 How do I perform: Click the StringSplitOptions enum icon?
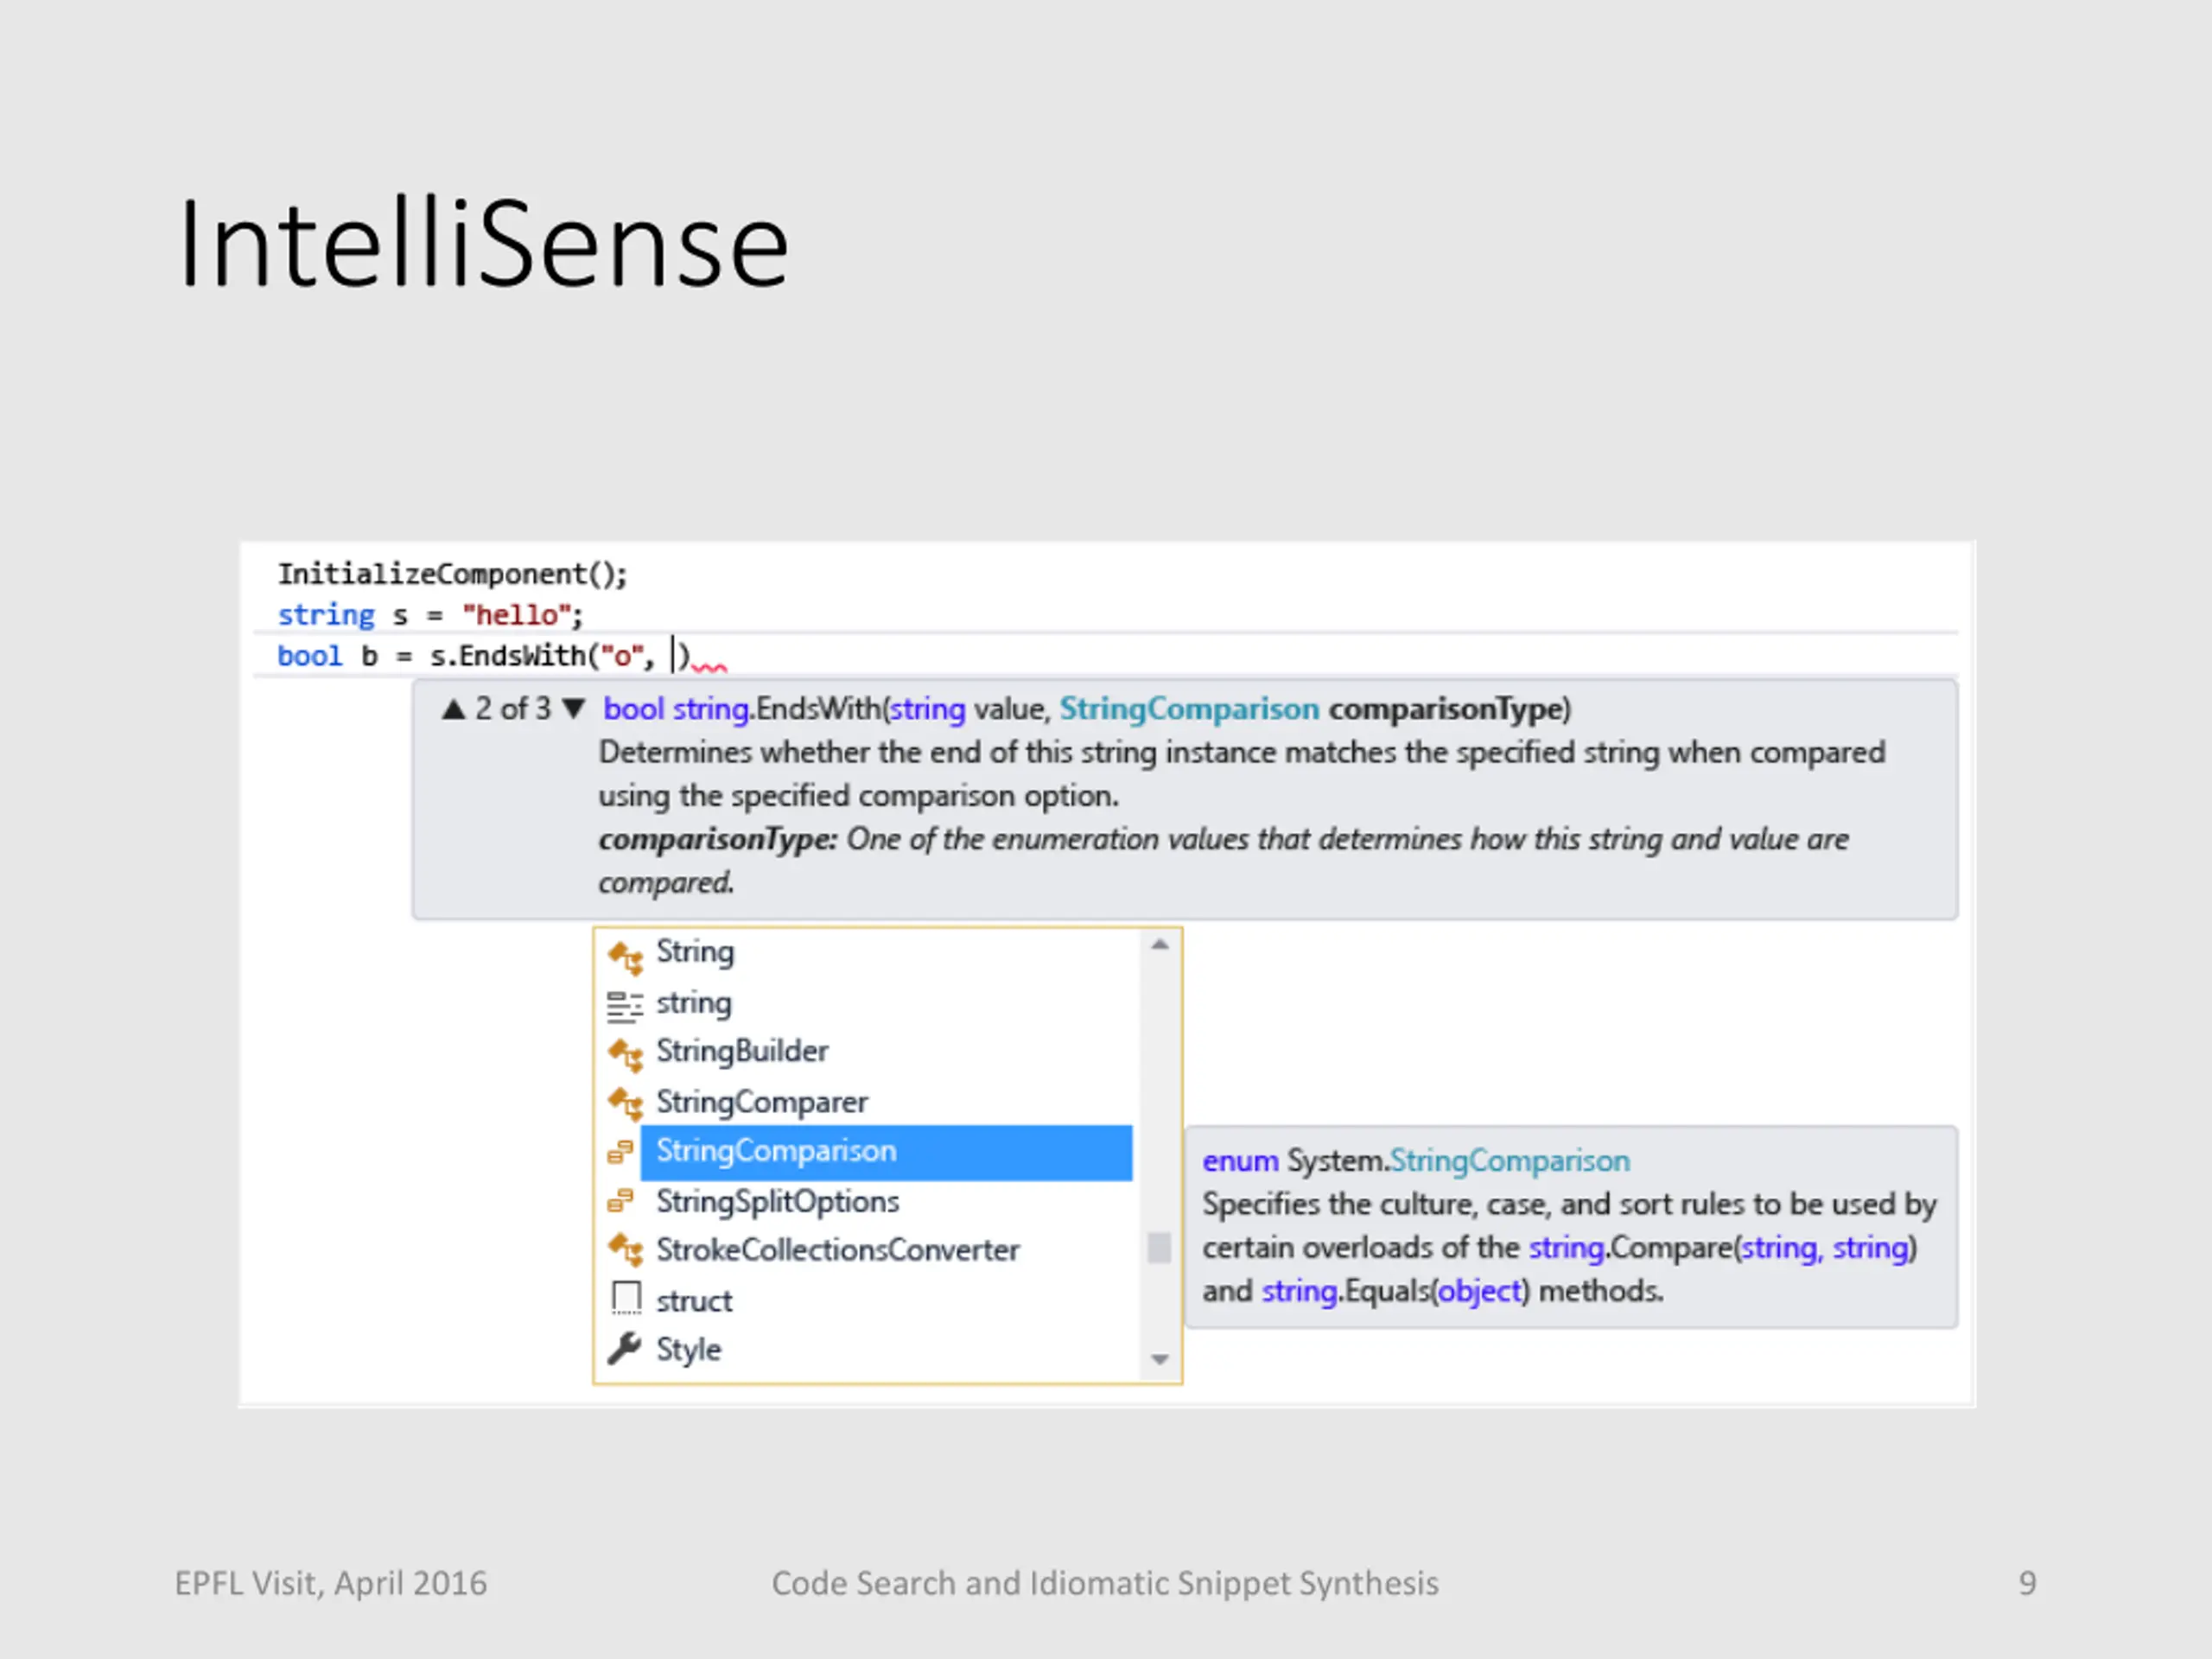click(x=621, y=1201)
